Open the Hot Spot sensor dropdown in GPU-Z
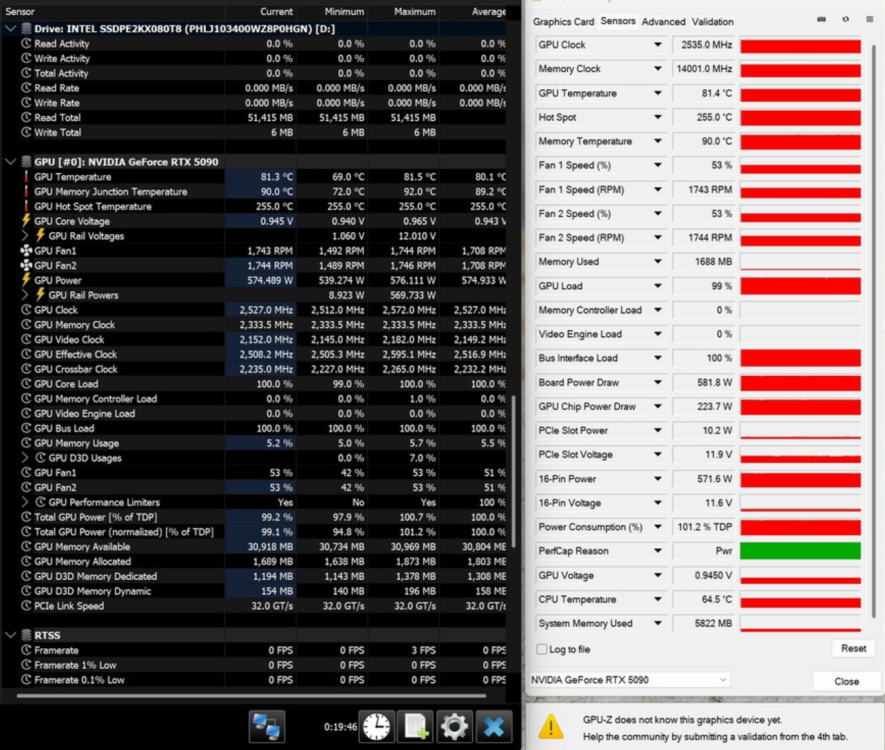 658,117
